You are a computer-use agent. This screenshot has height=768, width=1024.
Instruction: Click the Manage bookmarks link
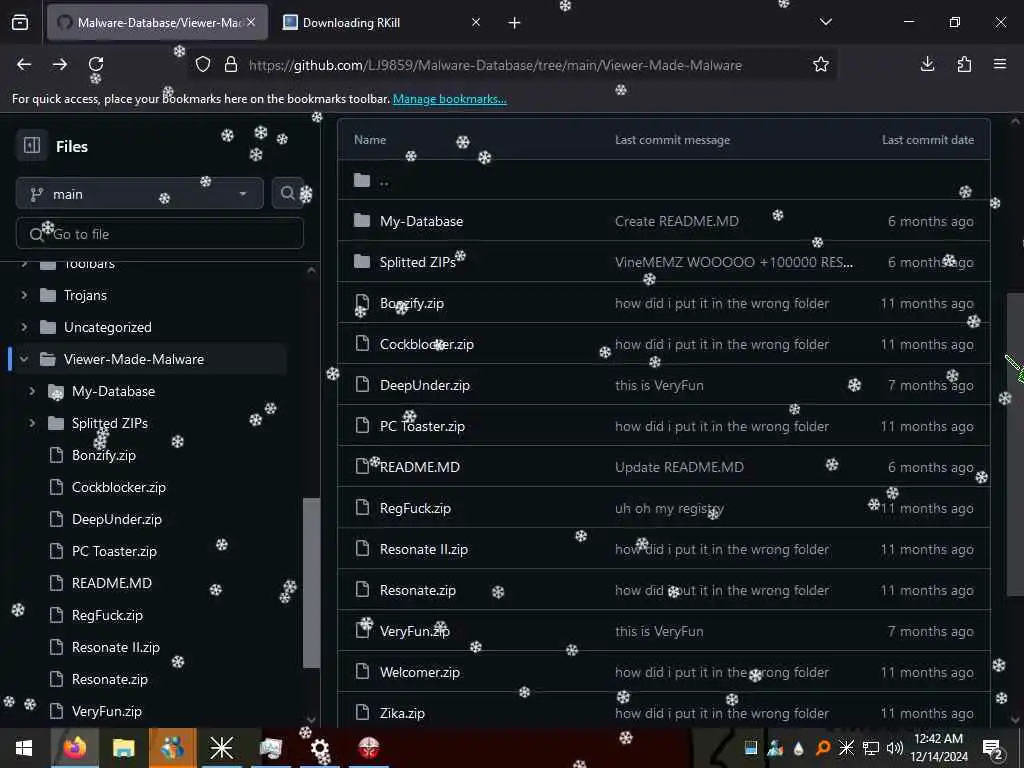click(449, 99)
